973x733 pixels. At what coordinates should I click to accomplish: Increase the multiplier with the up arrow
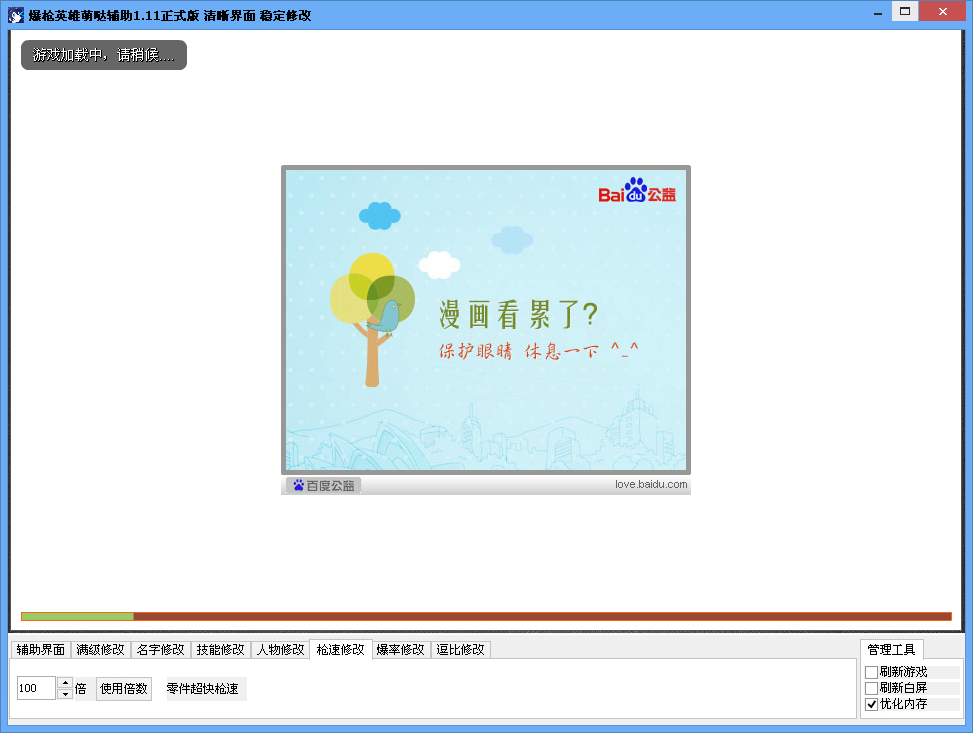(65, 683)
